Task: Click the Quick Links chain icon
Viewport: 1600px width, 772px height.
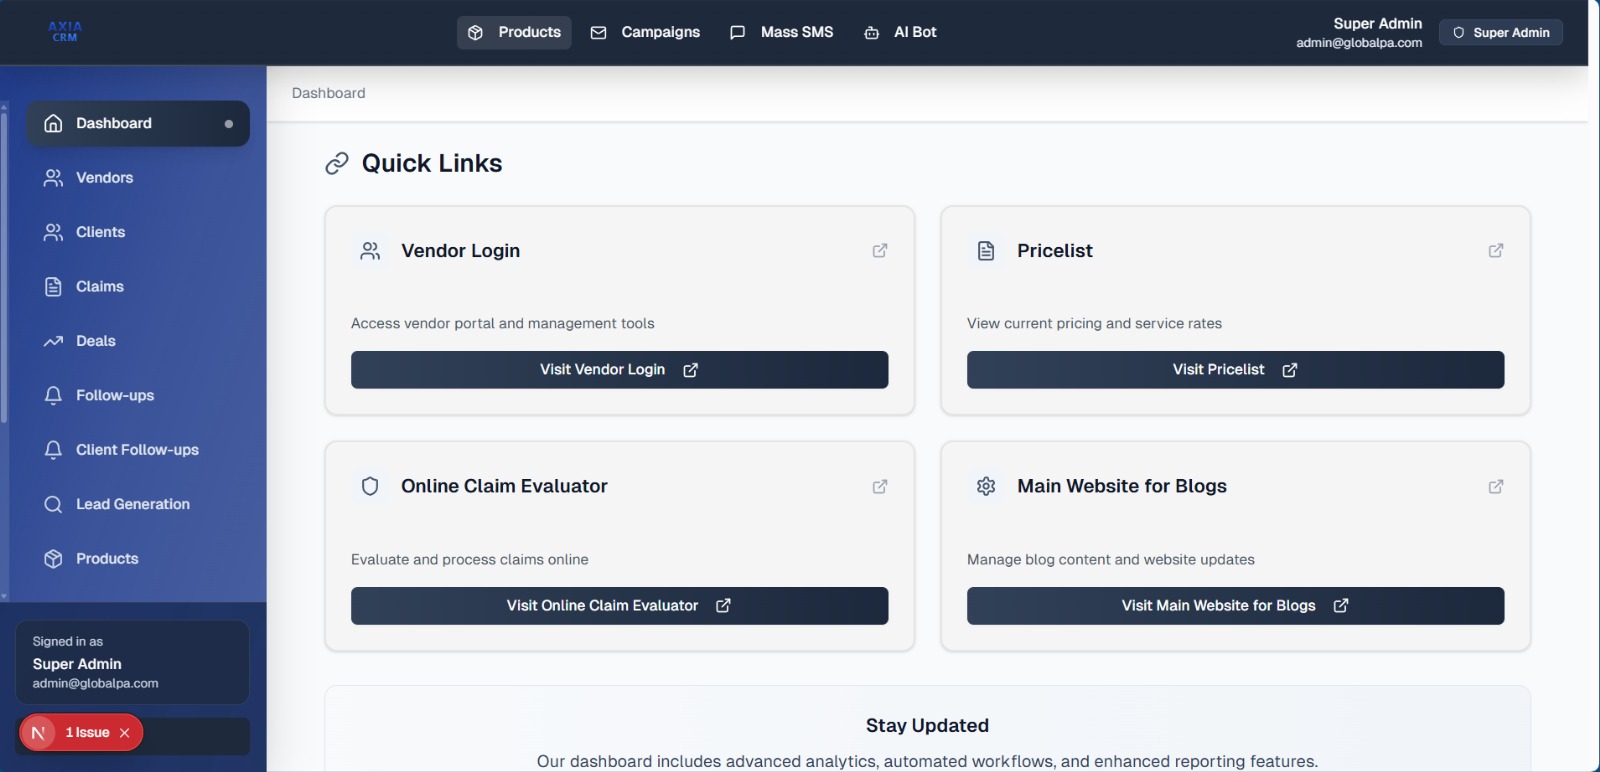Action: coord(337,164)
